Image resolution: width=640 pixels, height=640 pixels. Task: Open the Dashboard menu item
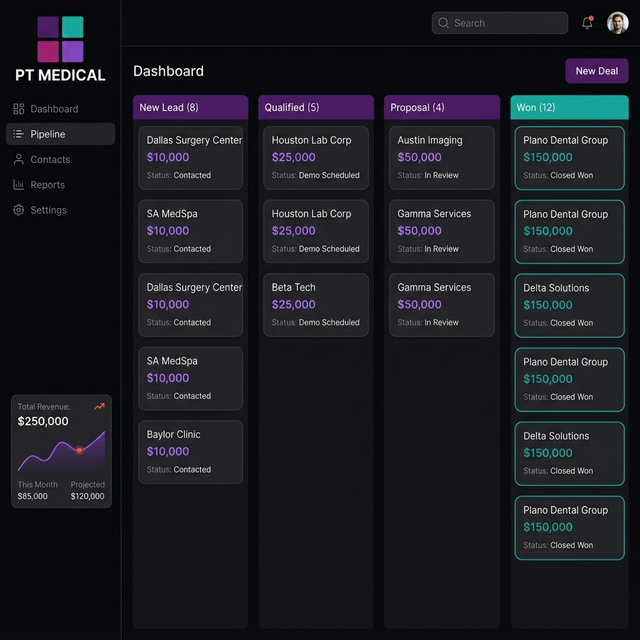point(60,109)
